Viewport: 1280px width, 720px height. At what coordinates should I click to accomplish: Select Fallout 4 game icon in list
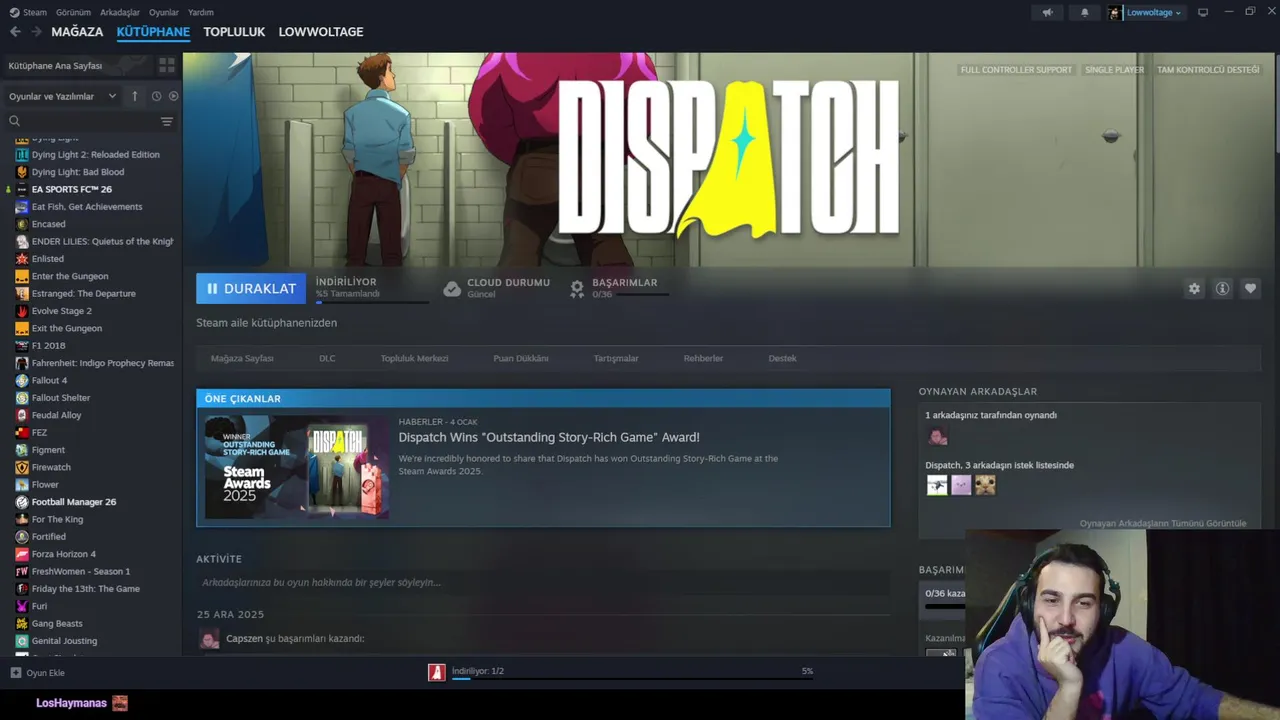pyautogui.click(x=22, y=380)
